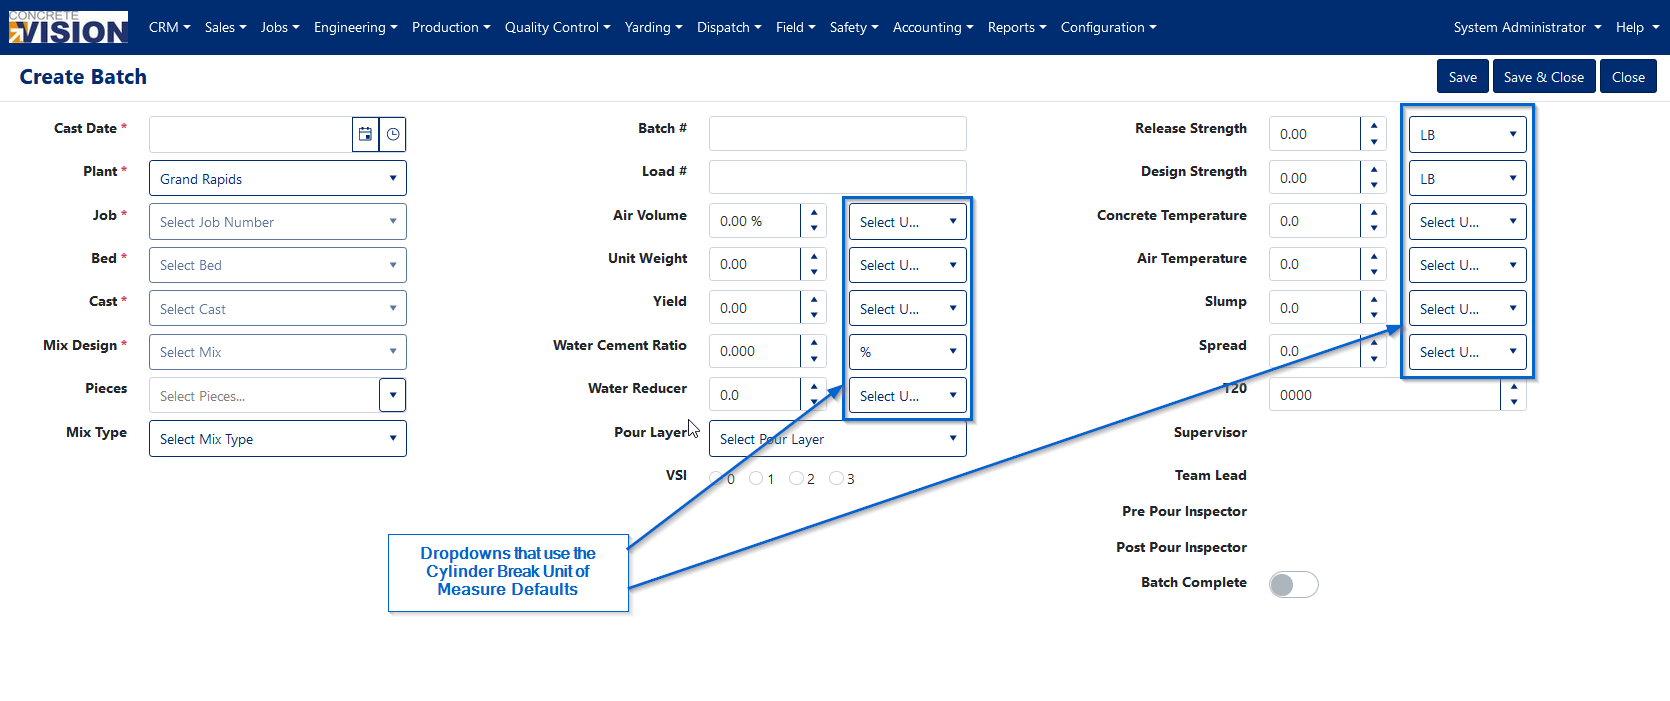Open the Unit Weight unit dropdown
The width and height of the screenshot is (1670, 701).
[908, 265]
